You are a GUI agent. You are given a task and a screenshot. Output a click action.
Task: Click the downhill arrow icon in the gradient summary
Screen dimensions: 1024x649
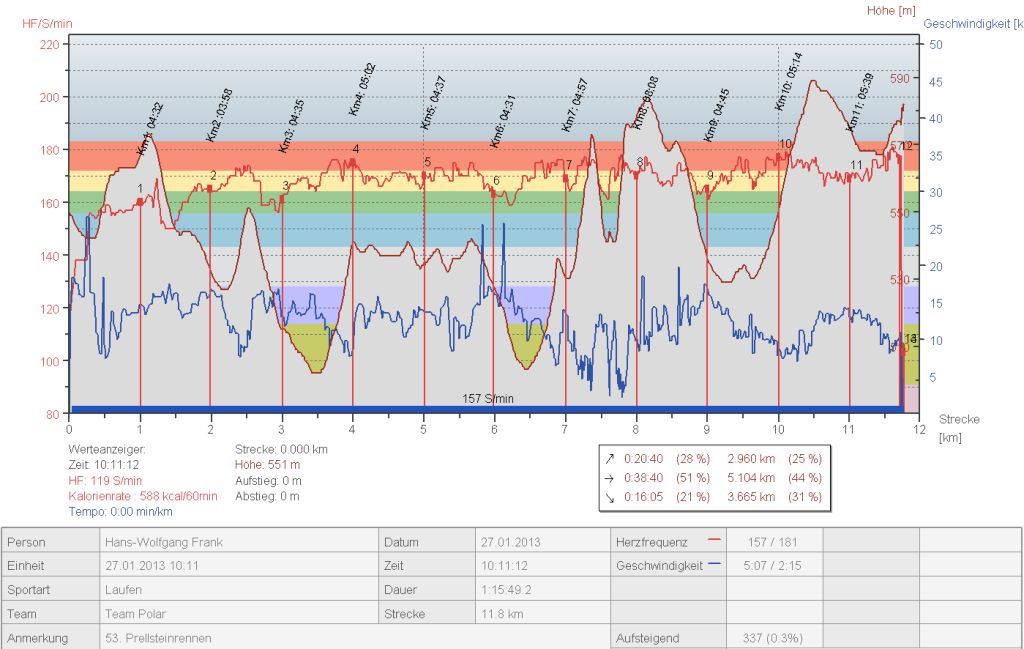tap(609, 496)
